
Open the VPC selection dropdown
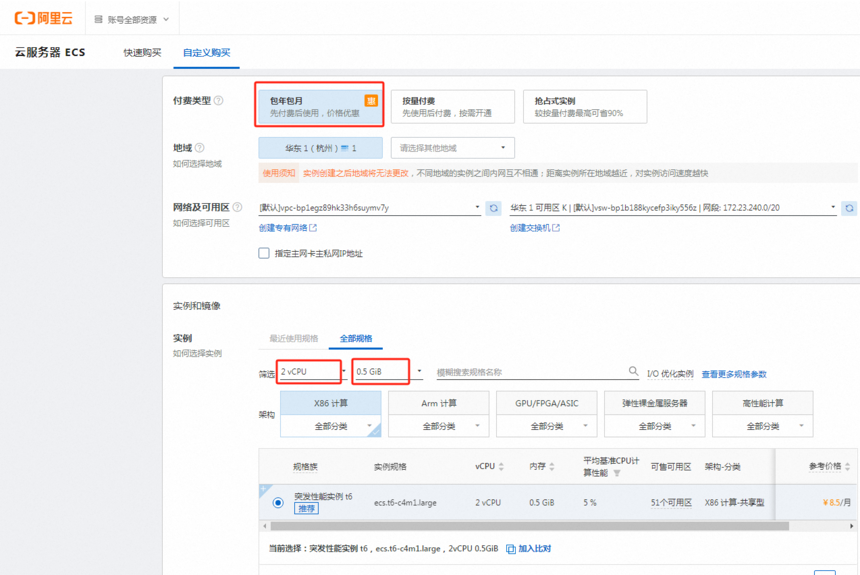(370, 207)
